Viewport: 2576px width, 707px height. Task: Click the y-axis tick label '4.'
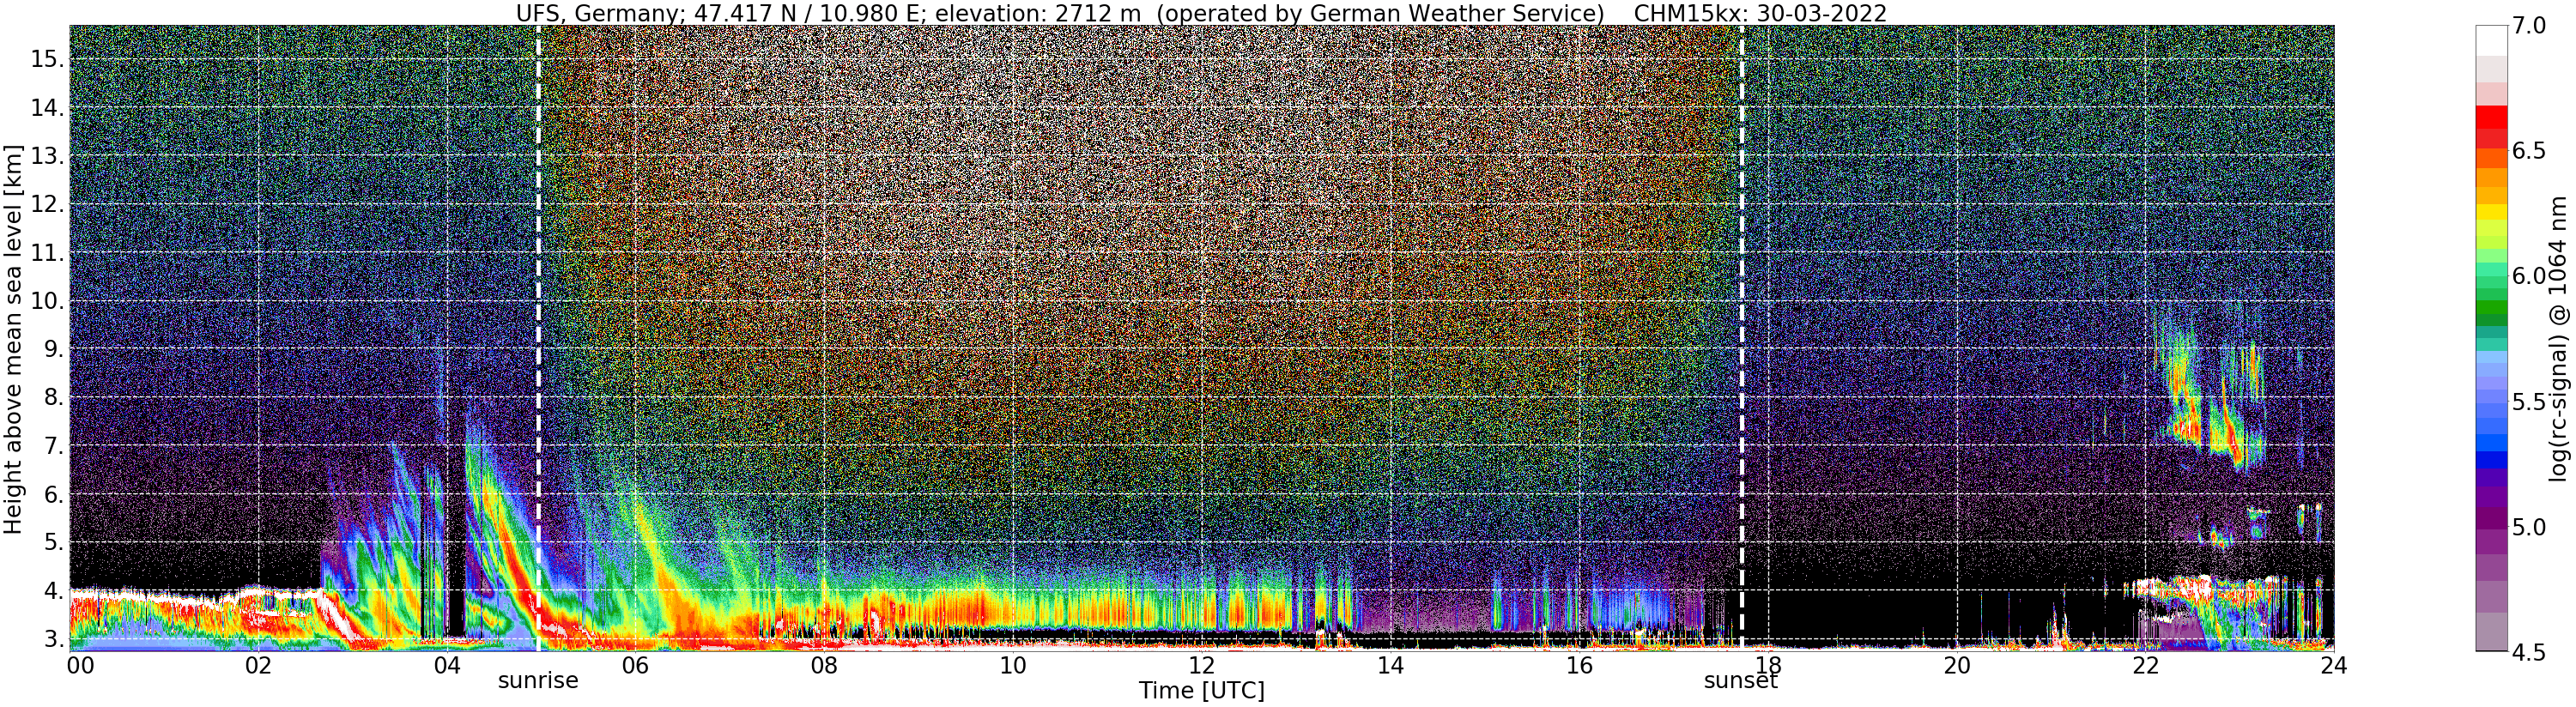pyautogui.click(x=53, y=590)
